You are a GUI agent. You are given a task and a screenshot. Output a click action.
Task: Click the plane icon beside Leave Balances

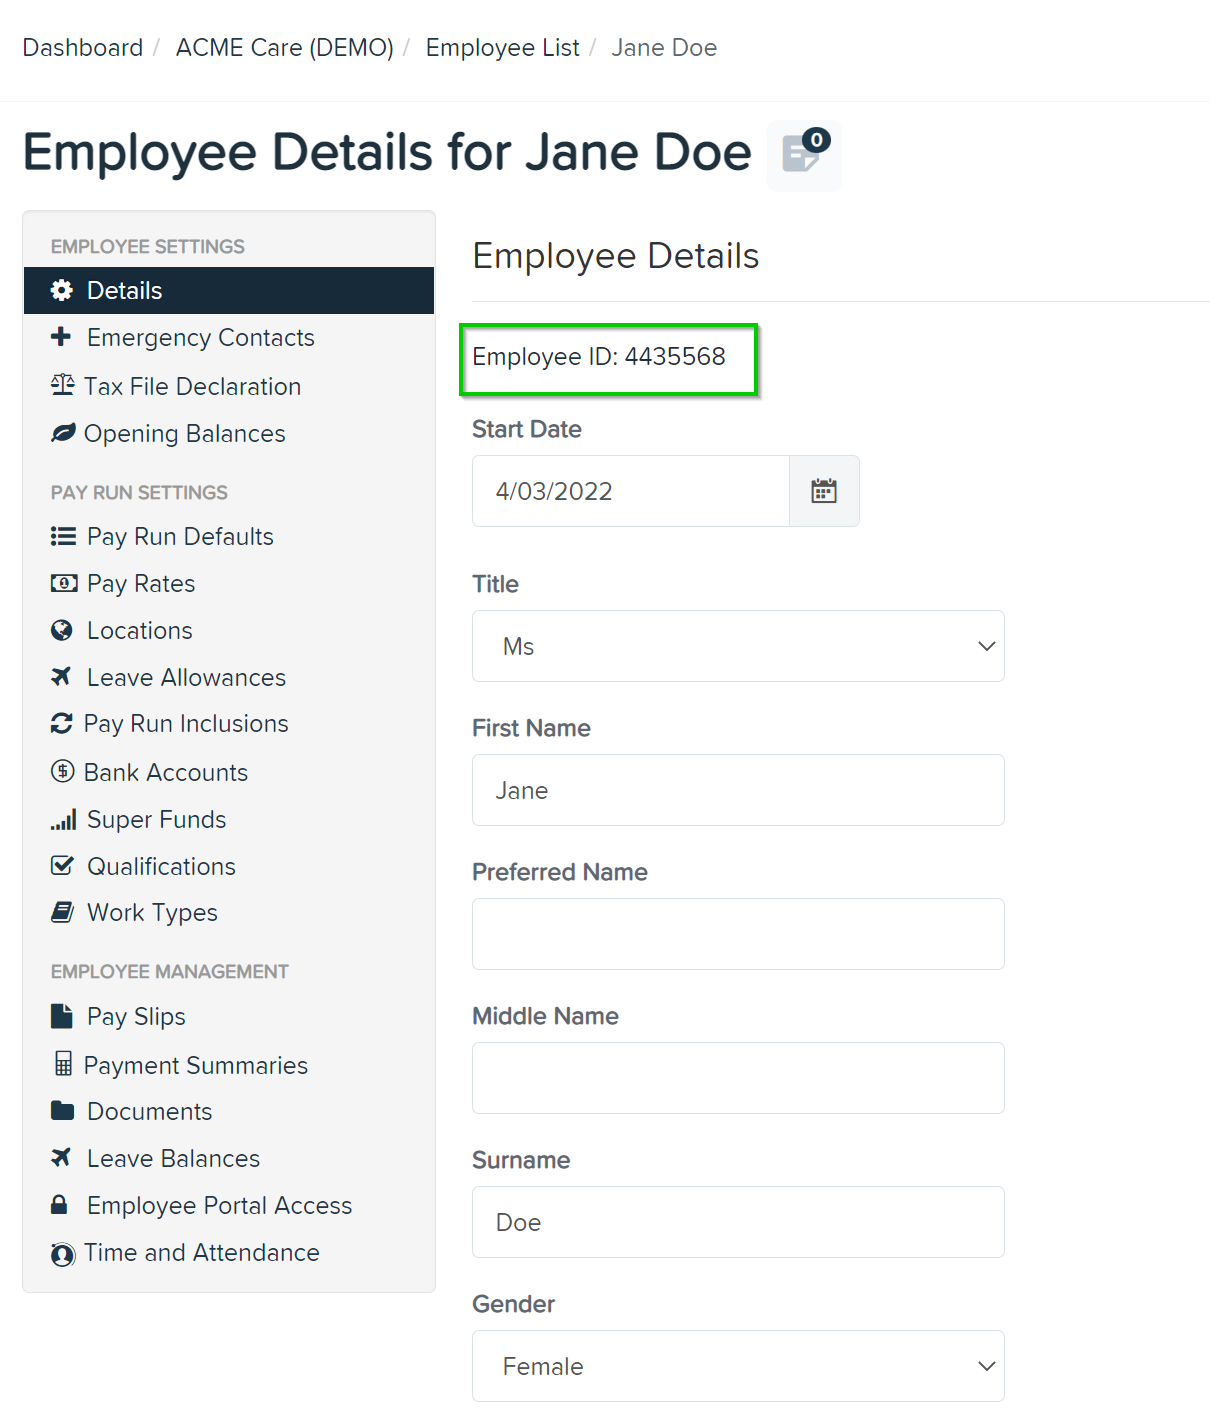coord(61,1157)
